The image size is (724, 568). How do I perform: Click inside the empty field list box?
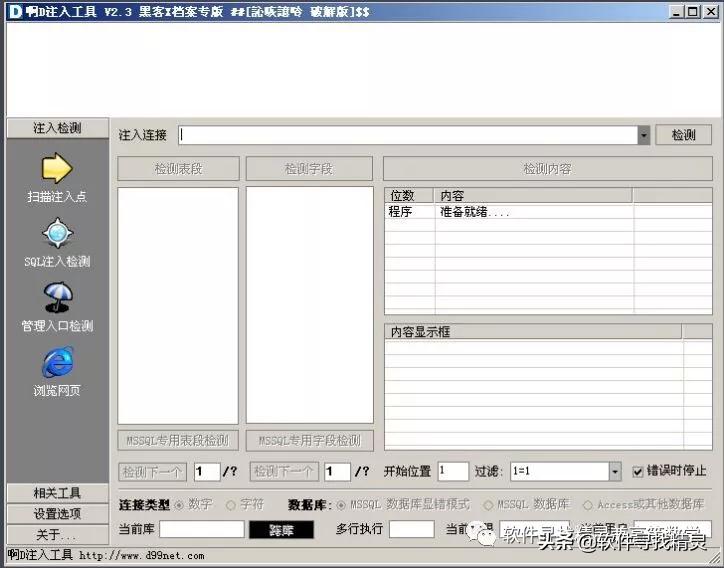[x=309, y=305]
